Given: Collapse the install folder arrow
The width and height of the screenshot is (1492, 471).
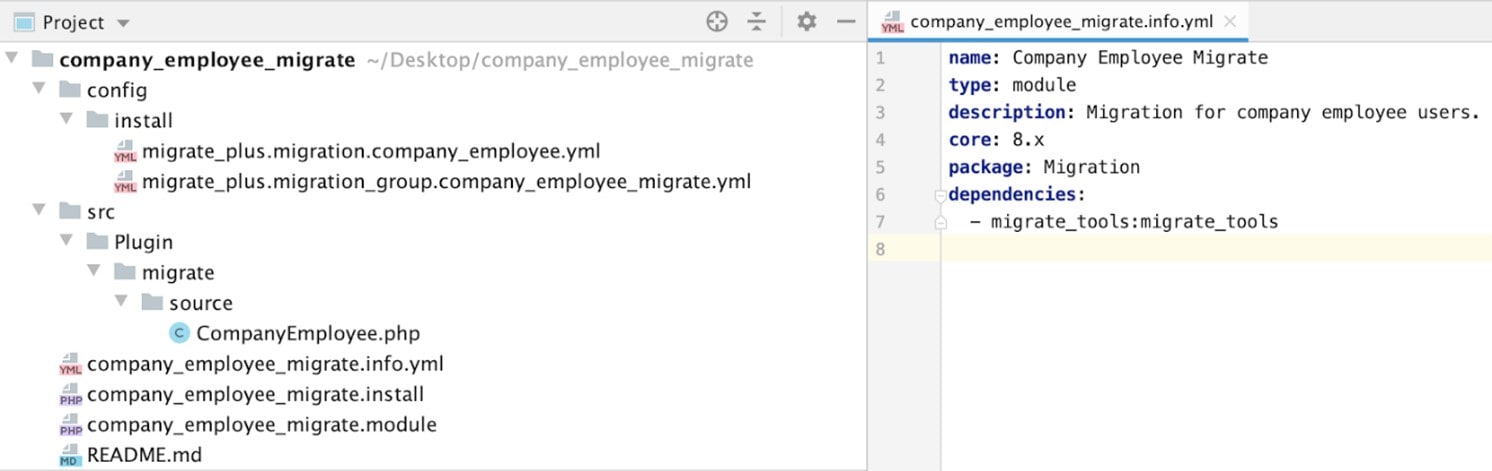Looking at the screenshot, I should 66,119.
